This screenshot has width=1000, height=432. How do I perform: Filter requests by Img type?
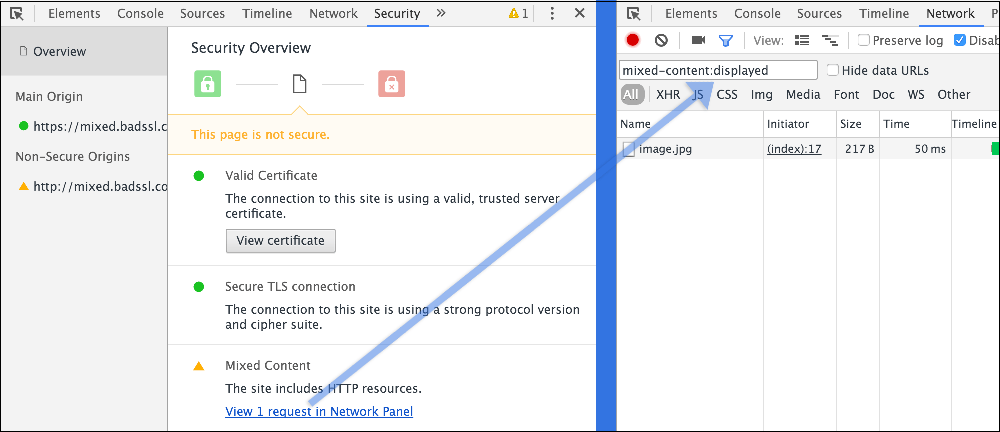(761, 94)
